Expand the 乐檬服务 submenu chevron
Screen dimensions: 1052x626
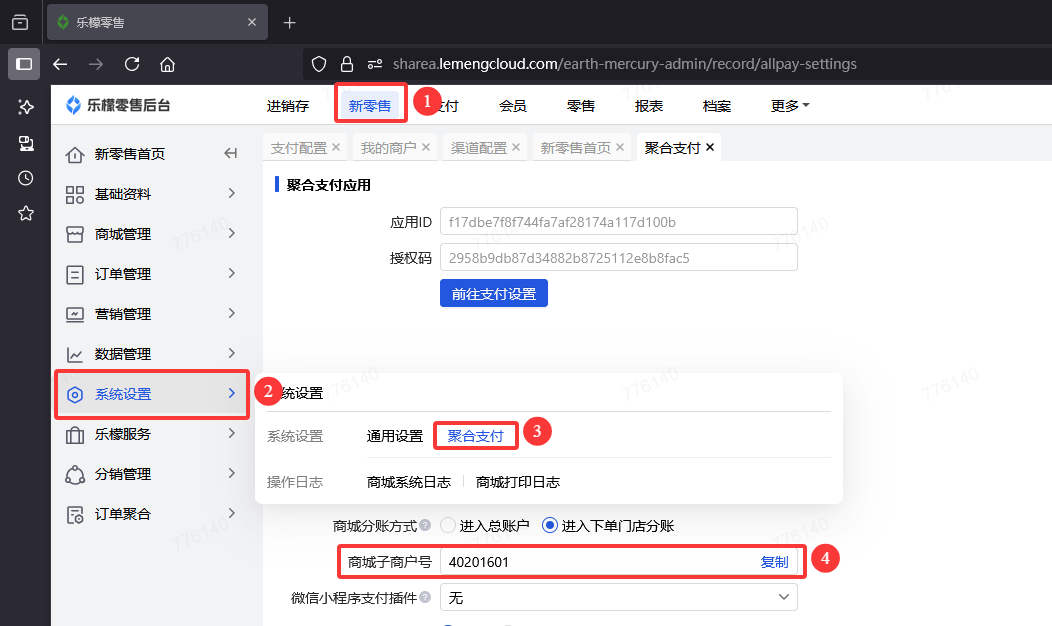(x=231, y=433)
